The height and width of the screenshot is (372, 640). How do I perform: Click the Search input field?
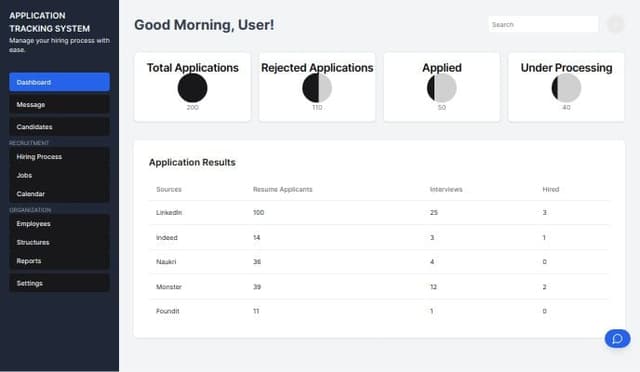[543, 25]
